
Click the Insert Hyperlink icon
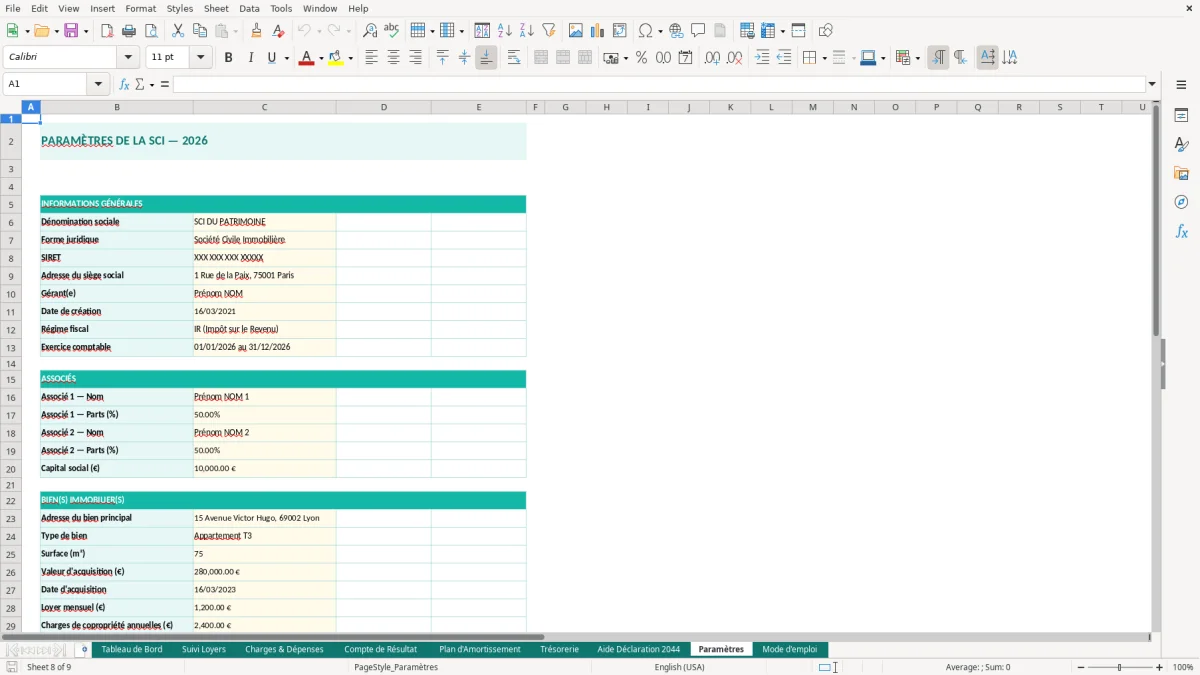point(677,31)
